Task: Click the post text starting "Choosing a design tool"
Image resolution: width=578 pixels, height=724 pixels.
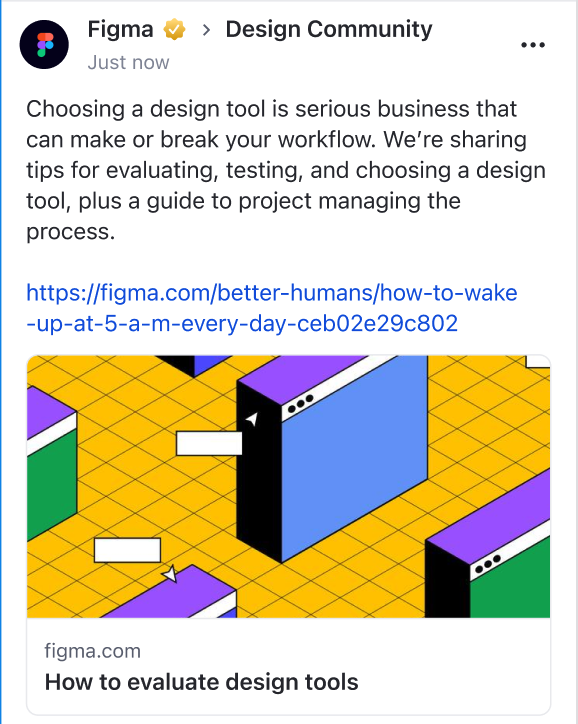Action: coord(286,170)
